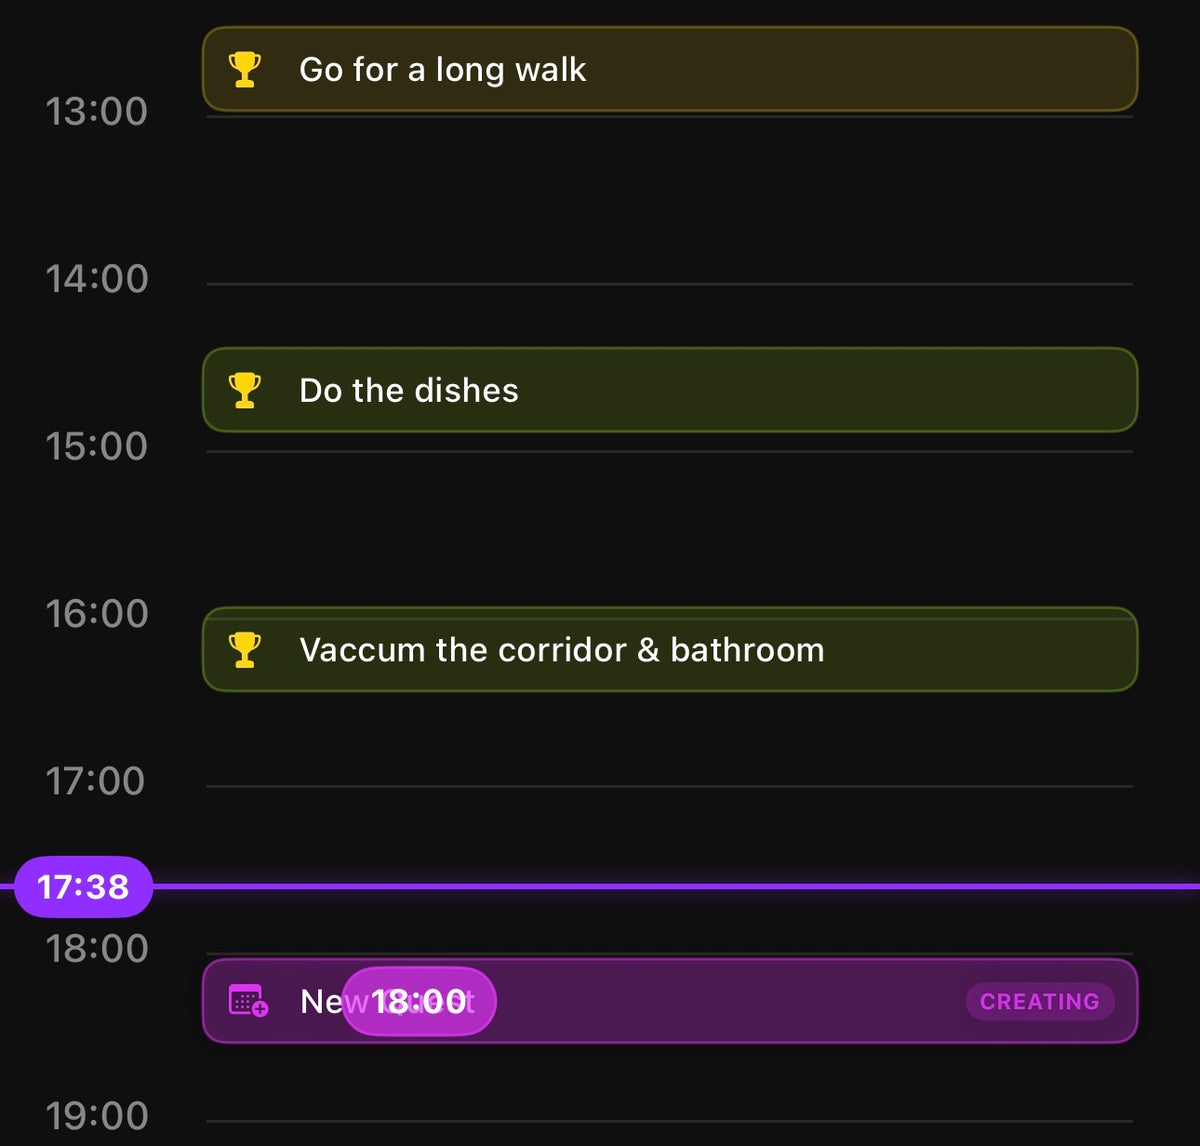Tap the 15:00 hour label
The height and width of the screenshot is (1146, 1200).
tap(96, 446)
